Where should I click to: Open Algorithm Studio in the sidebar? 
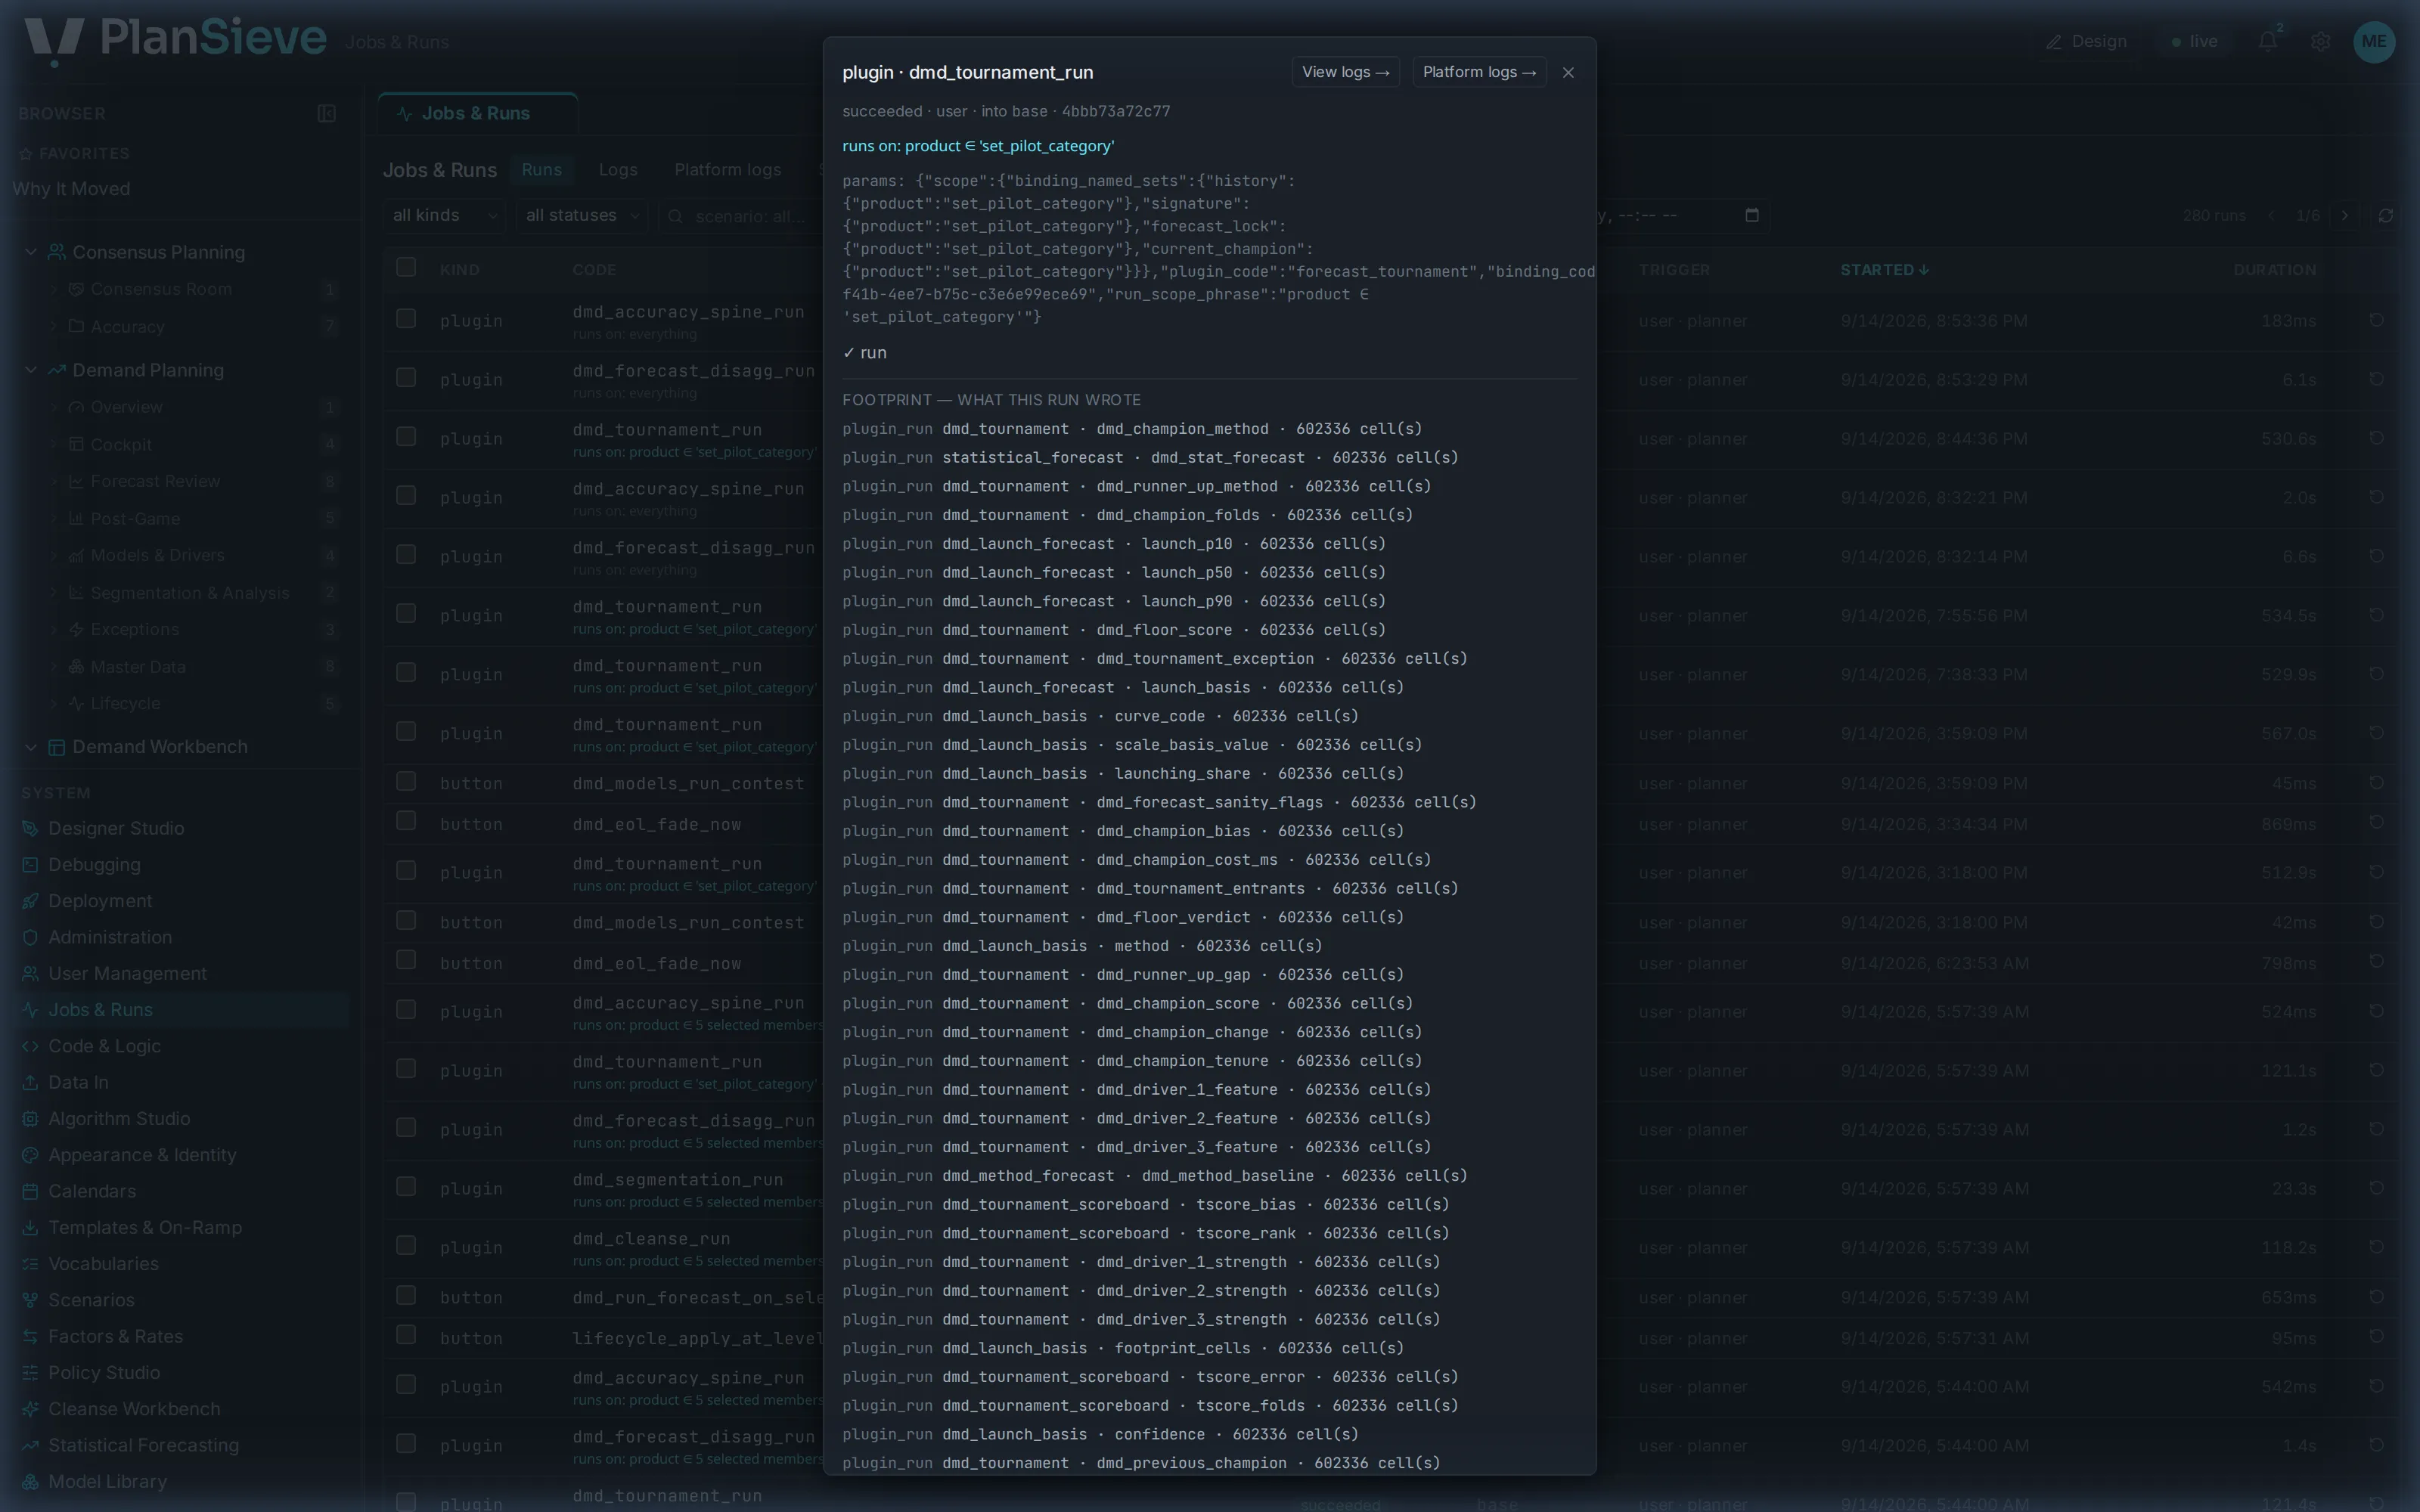point(119,1118)
